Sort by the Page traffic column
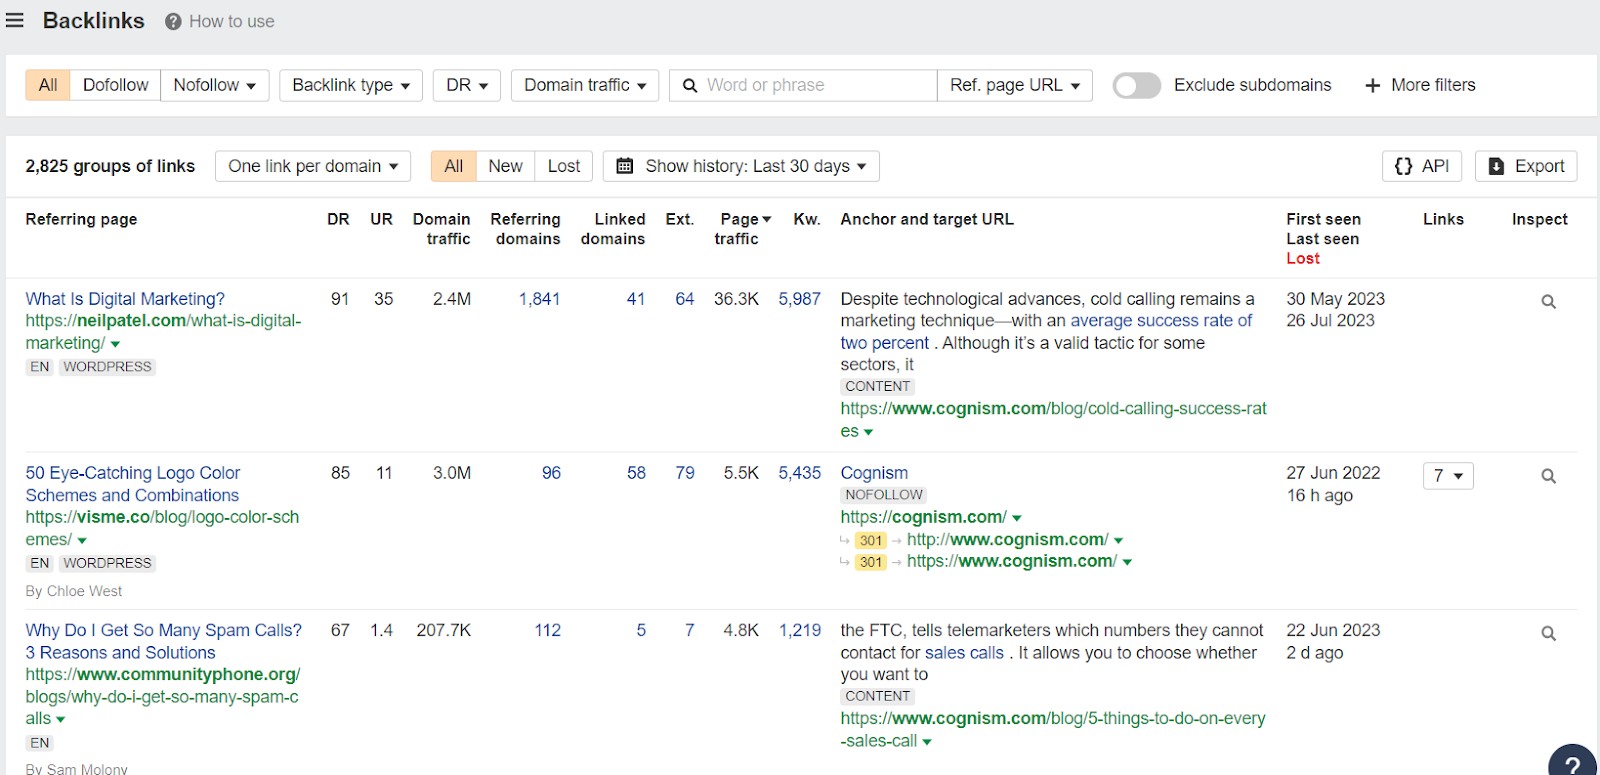The width and height of the screenshot is (1600, 775). click(741, 229)
